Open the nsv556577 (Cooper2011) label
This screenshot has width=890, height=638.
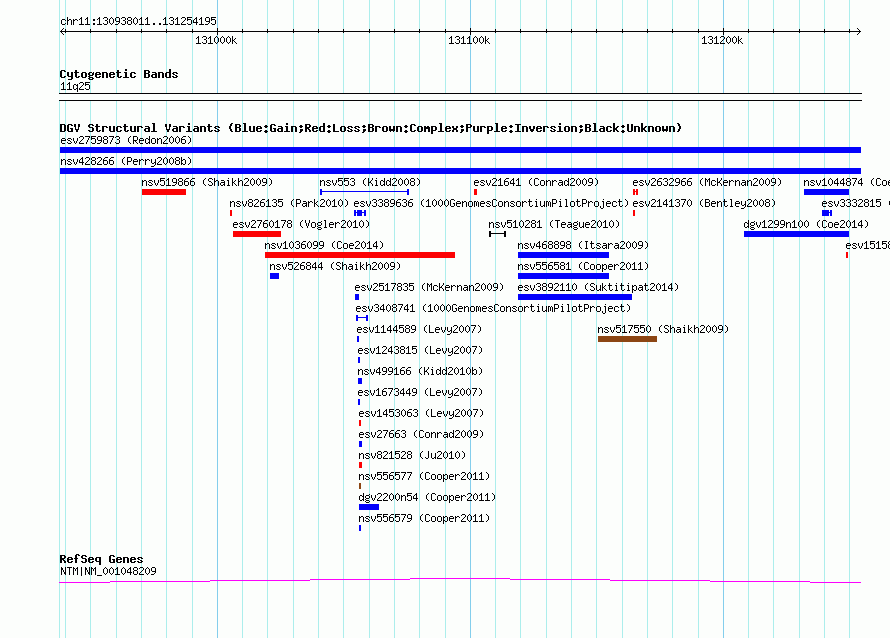[424, 476]
